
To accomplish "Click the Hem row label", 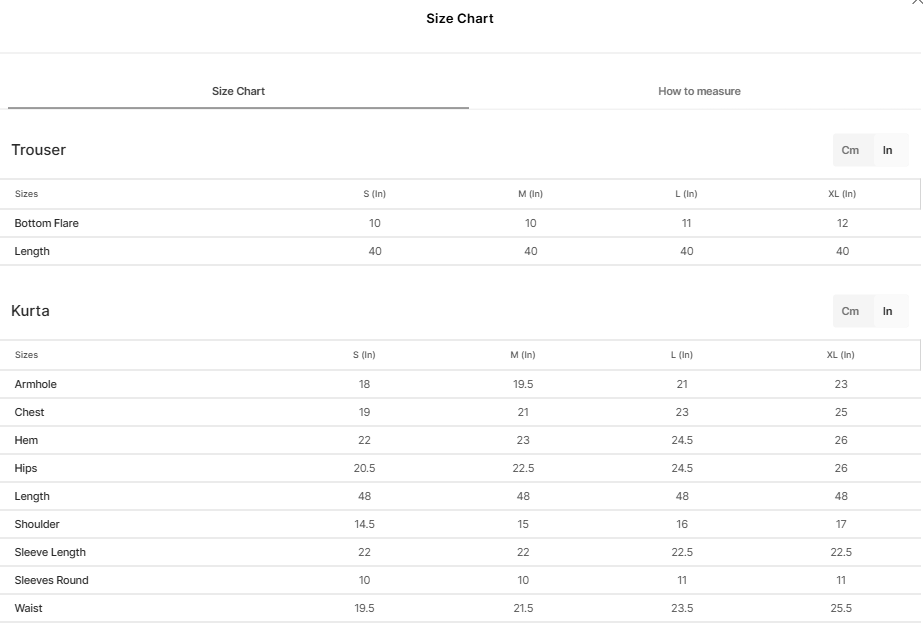I will [x=26, y=440].
